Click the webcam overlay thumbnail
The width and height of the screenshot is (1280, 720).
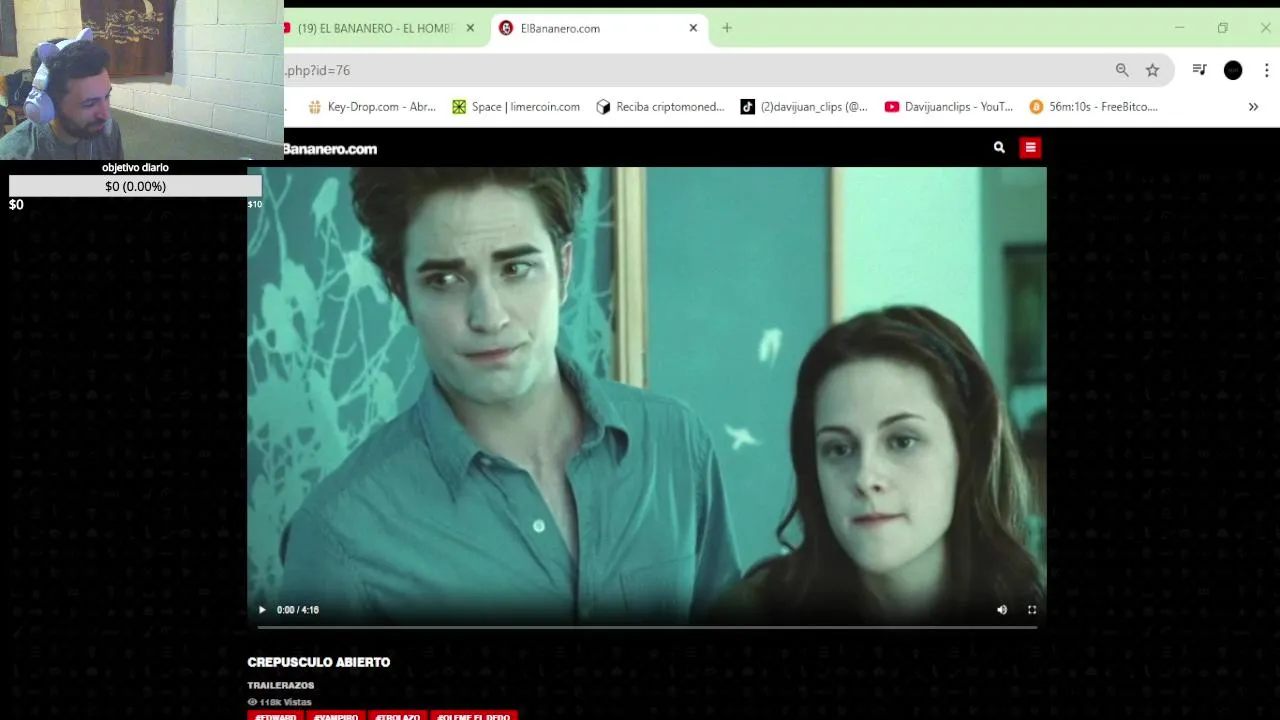(142, 80)
